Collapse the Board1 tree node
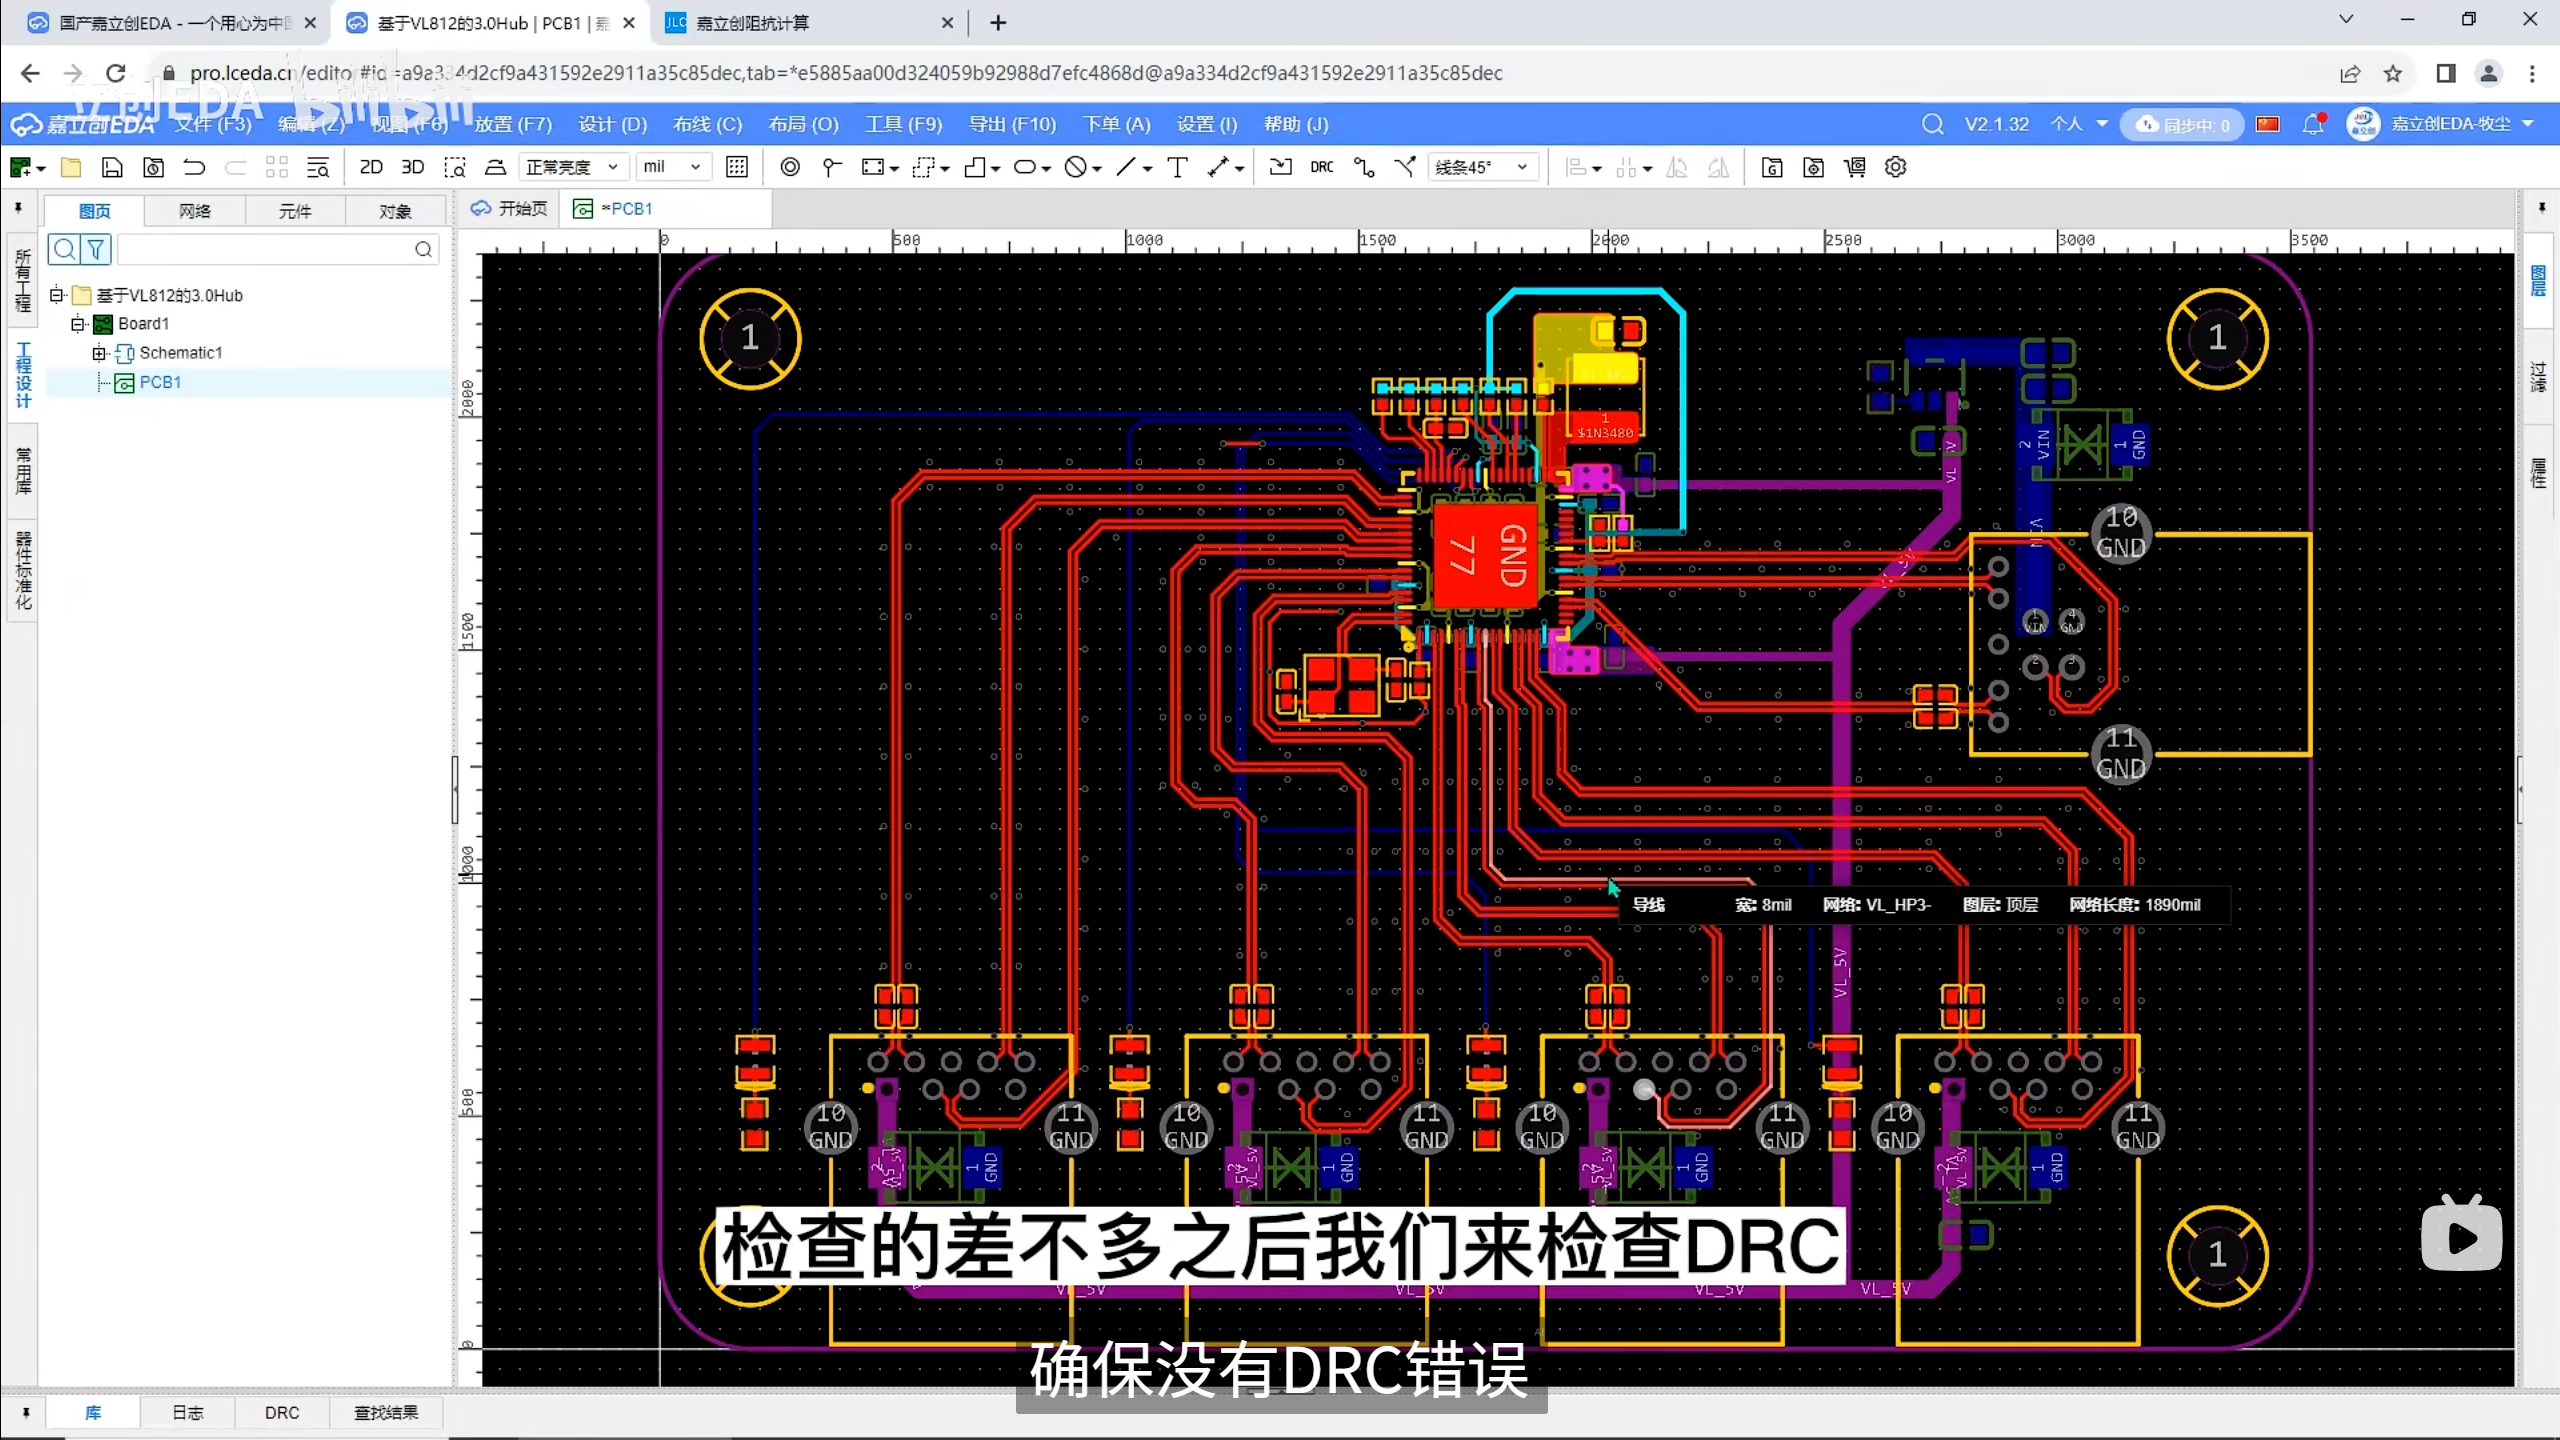Screen dimensions: 2560x1440 click(x=77, y=324)
